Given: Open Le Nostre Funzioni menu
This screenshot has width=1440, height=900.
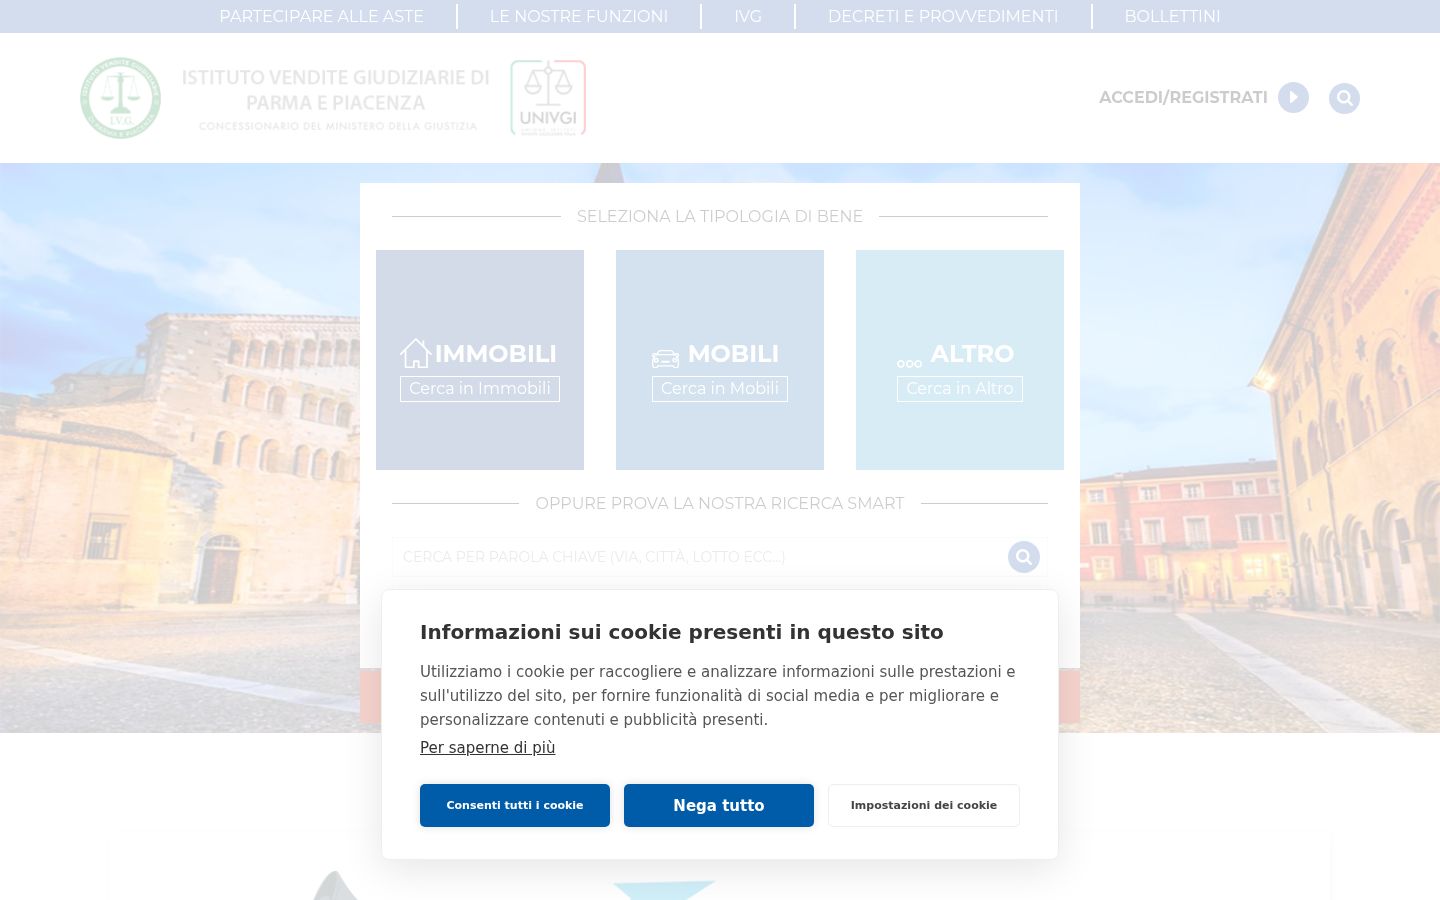Looking at the screenshot, I should [x=579, y=16].
